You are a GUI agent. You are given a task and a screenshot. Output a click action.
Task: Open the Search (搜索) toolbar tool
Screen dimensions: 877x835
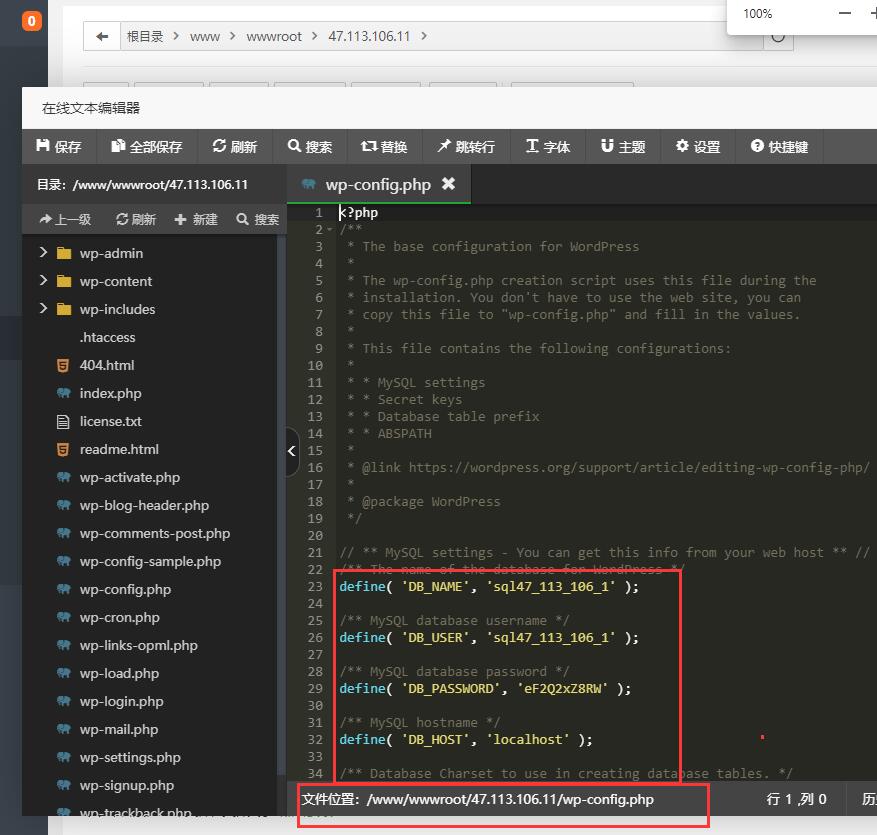pos(310,147)
